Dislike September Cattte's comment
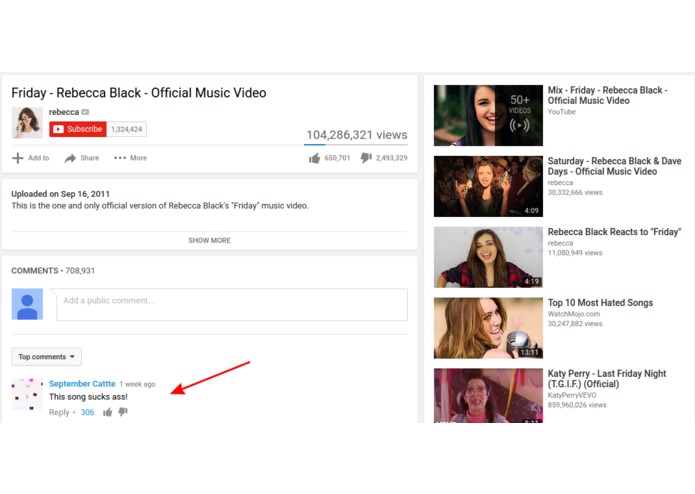Viewport: 695px width, 494px height. pyautogui.click(x=123, y=412)
